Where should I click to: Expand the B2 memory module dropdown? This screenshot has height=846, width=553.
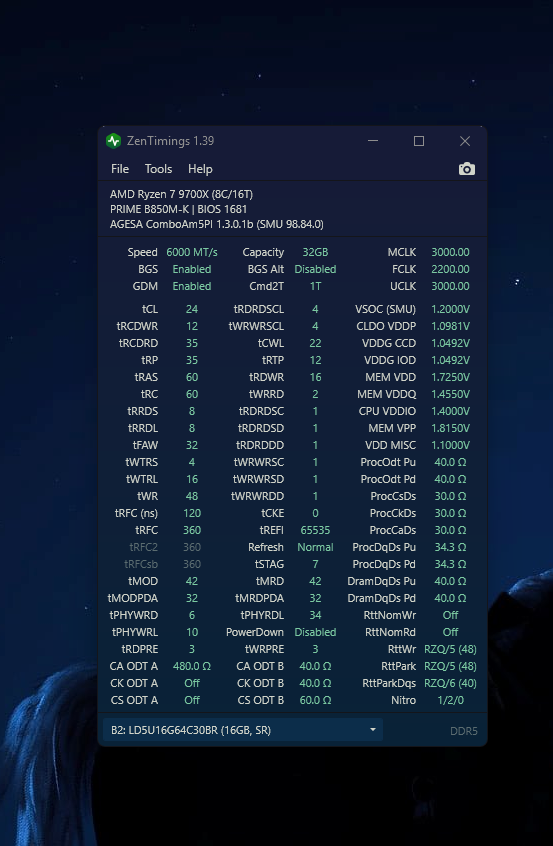pyautogui.click(x=243, y=730)
